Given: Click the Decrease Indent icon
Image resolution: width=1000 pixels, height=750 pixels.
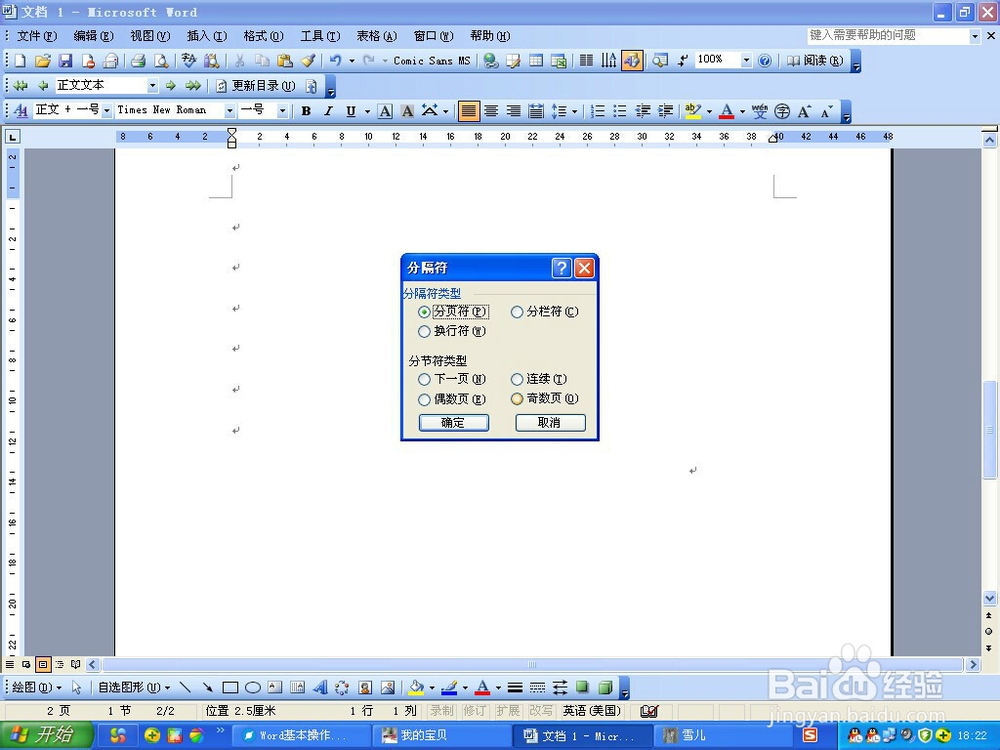Looking at the screenshot, I should pyautogui.click(x=643, y=111).
